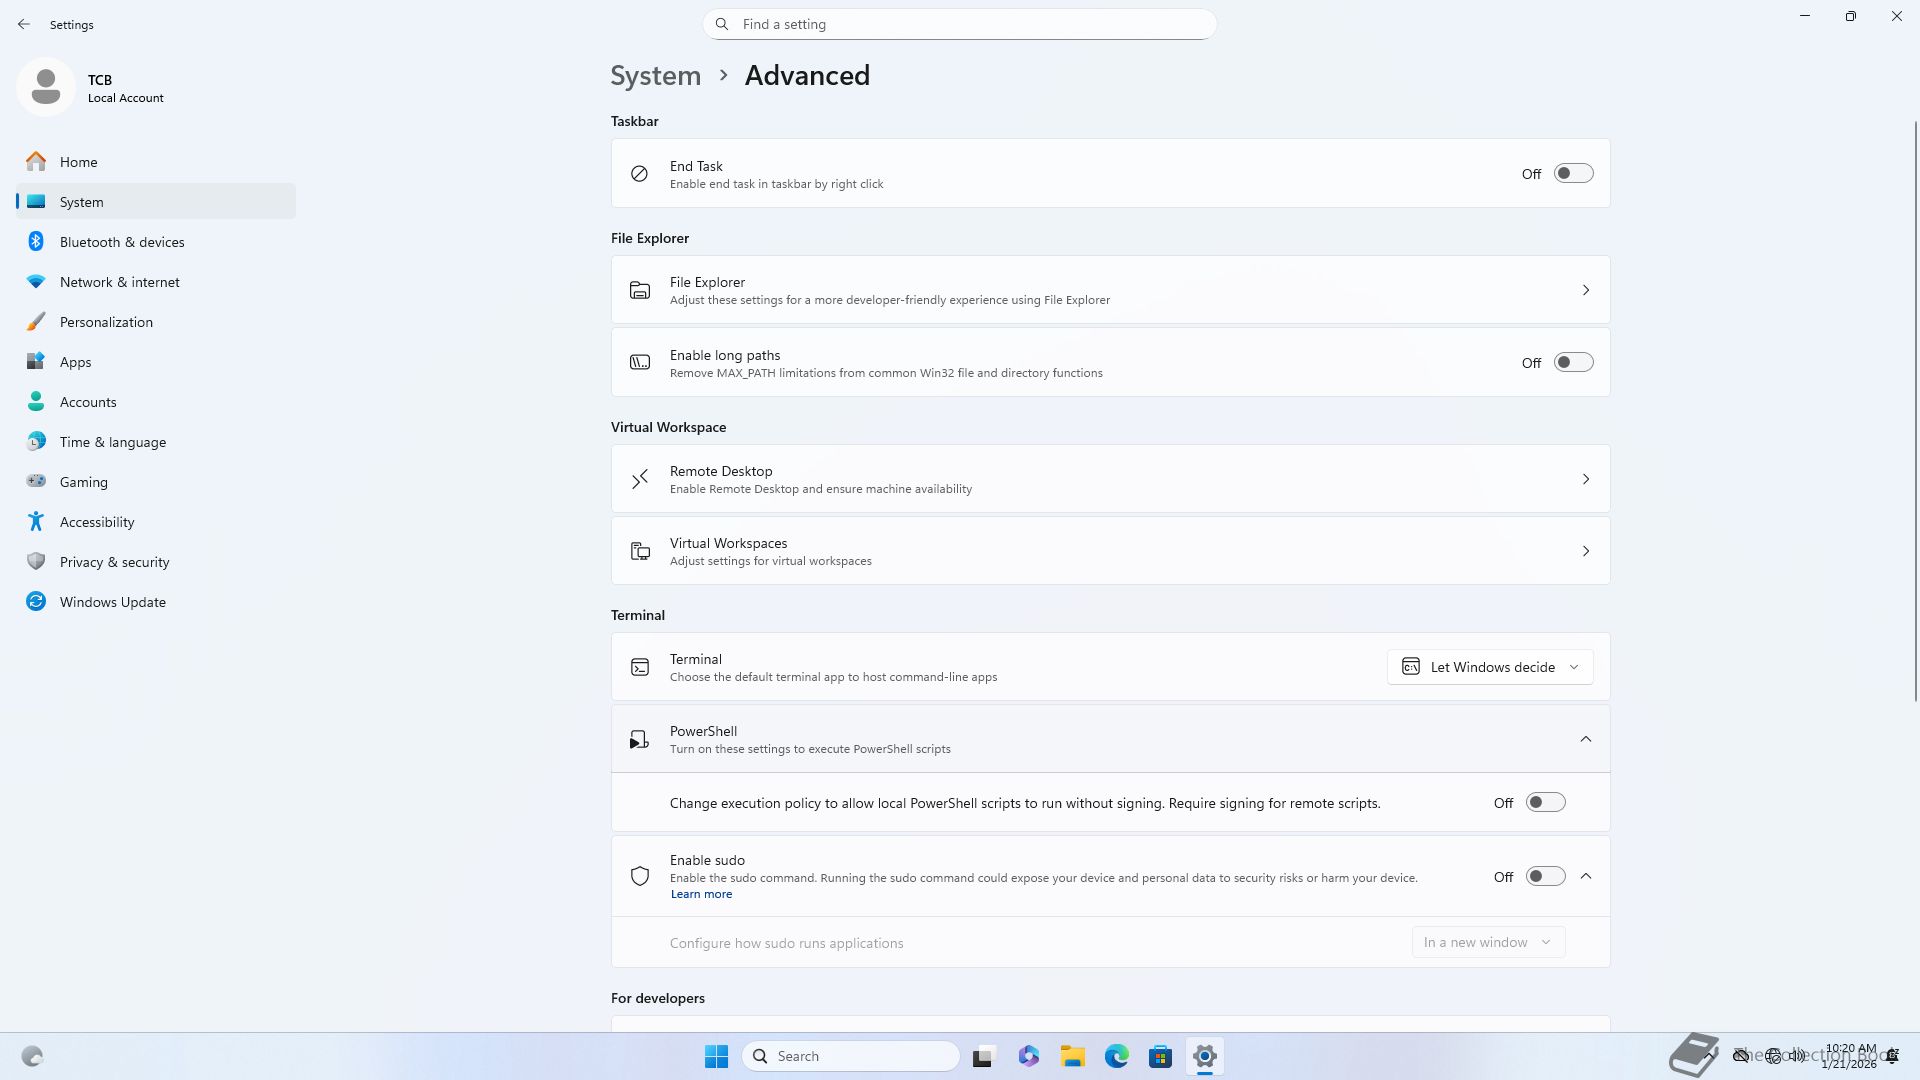
Task: Enable the long paths toggle
Action: [1573, 363]
